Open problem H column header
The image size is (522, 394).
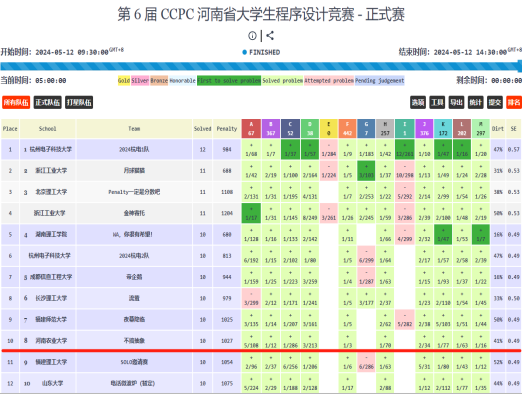(385, 129)
